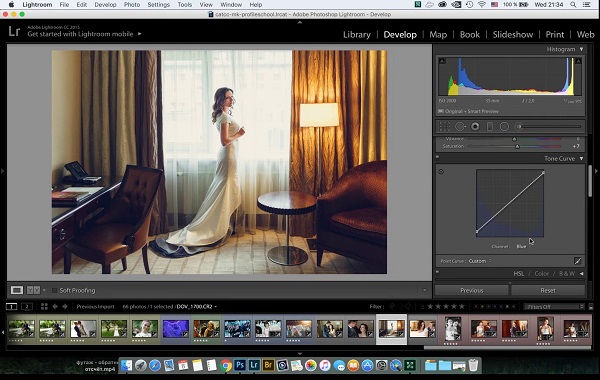
Task: Select the Radial Filter tool
Action: [x=504, y=126]
